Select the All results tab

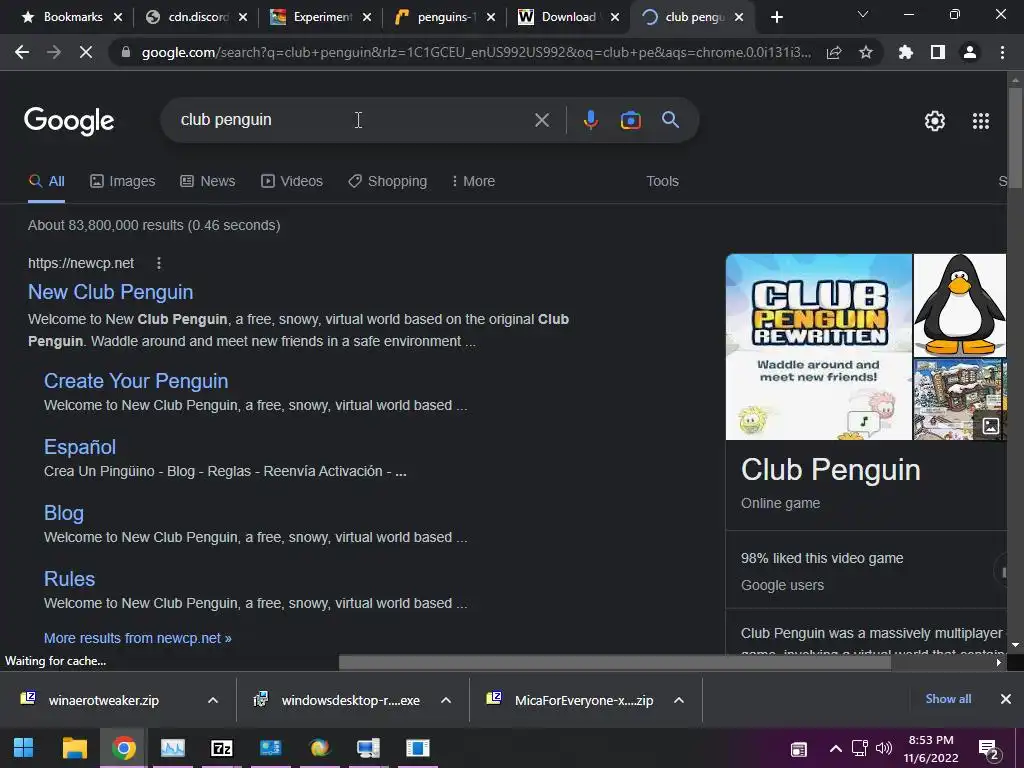(x=46, y=181)
